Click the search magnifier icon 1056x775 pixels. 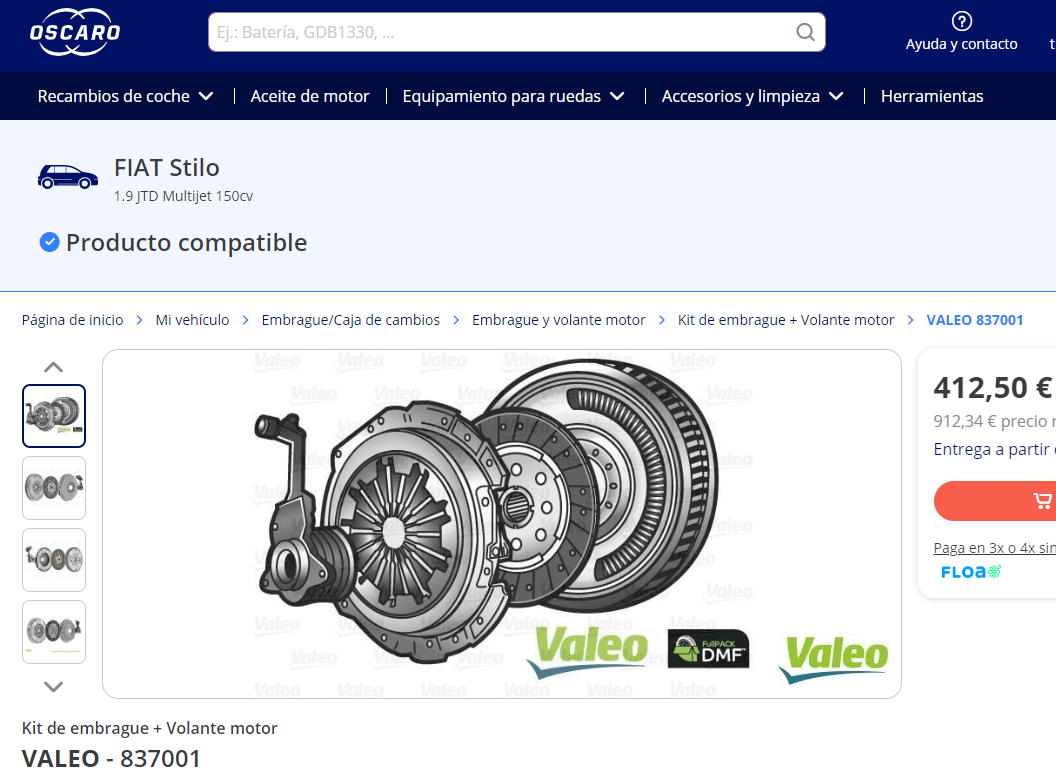click(805, 32)
